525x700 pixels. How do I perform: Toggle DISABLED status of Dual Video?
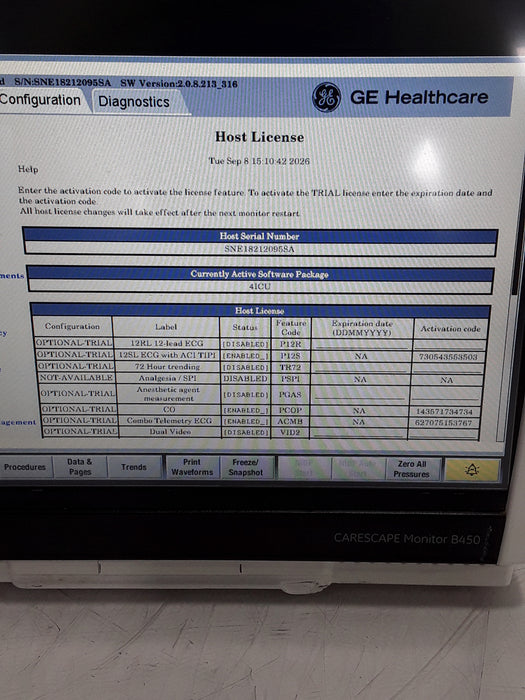[x=246, y=432]
